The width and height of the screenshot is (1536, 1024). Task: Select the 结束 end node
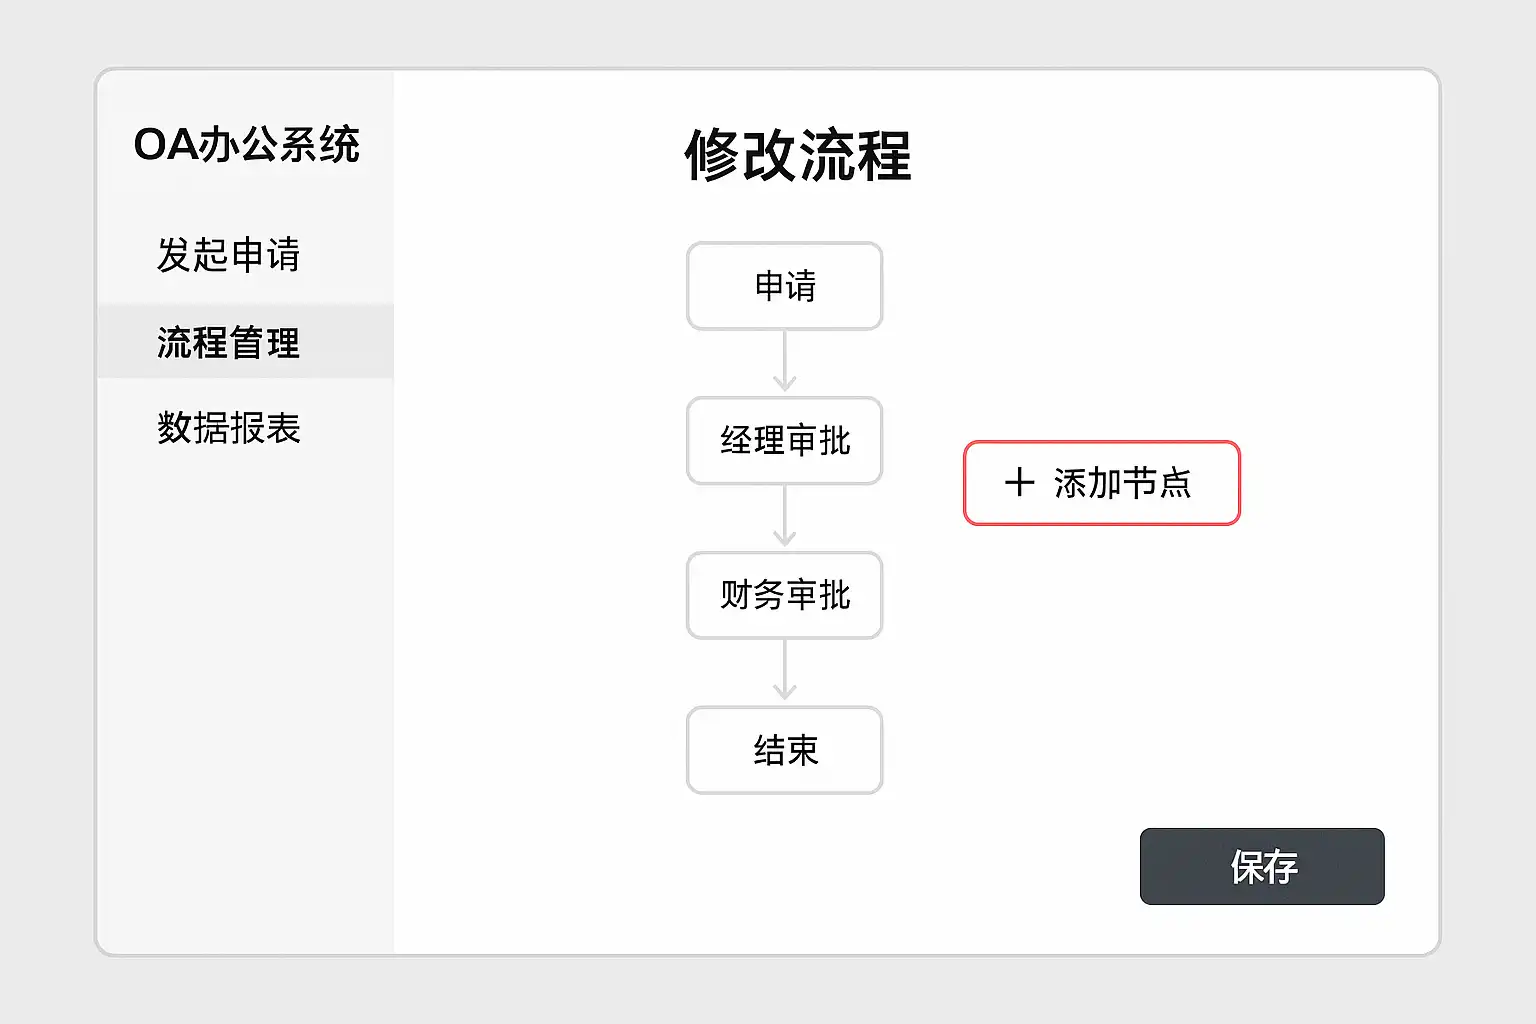[785, 750]
